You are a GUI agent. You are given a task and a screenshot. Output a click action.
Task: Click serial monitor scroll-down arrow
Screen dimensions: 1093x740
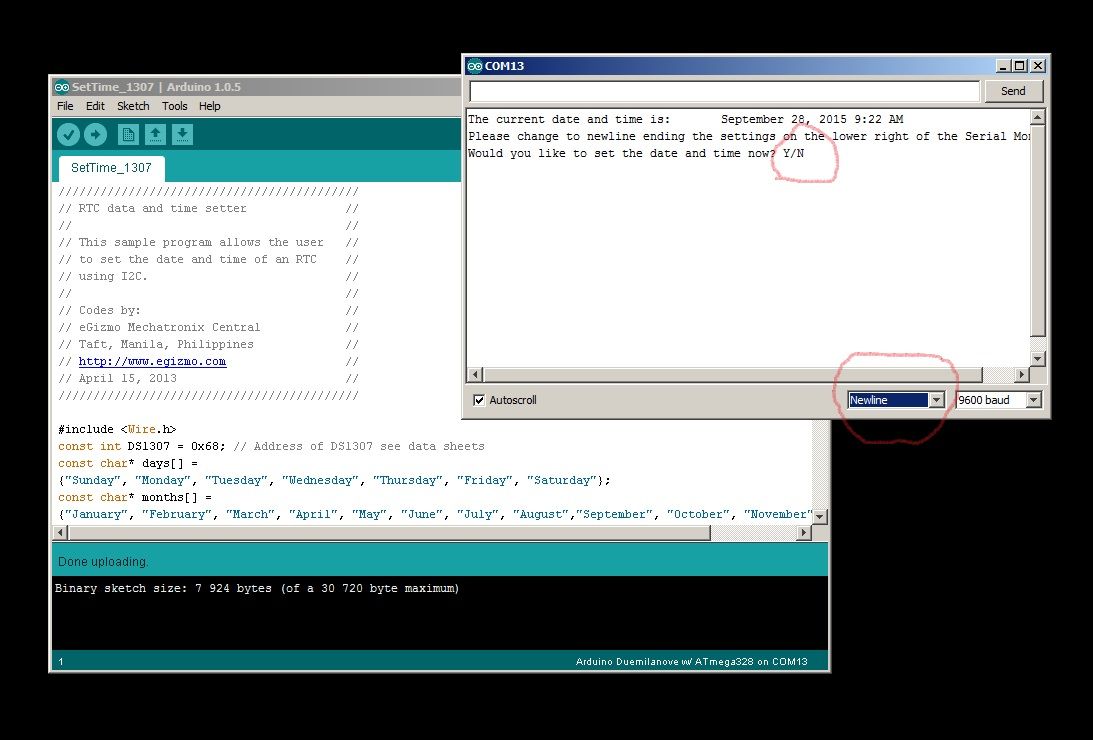click(x=1037, y=360)
